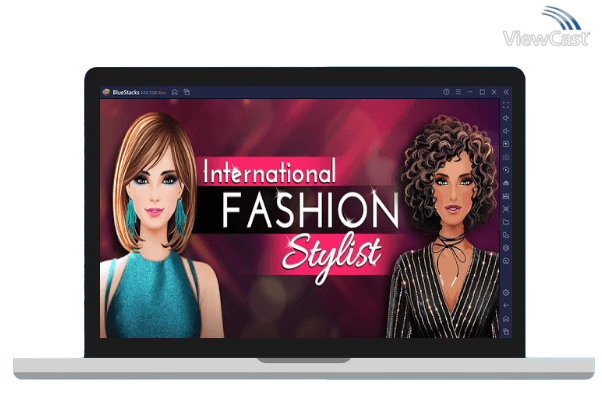The image size is (602, 414).
Task: Click the square play-button sidebar icon
Action: tap(506, 144)
